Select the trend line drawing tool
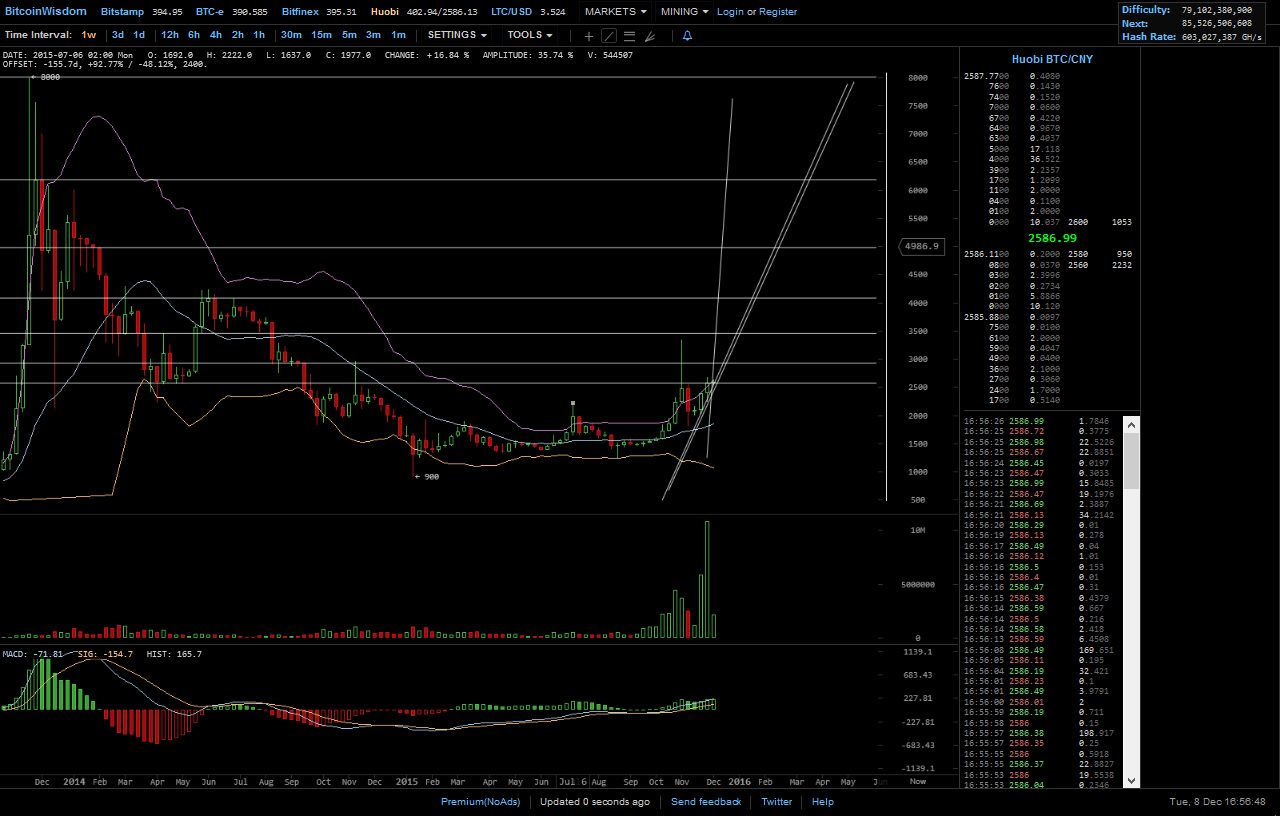 pyautogui.click(x=608, y=36)
